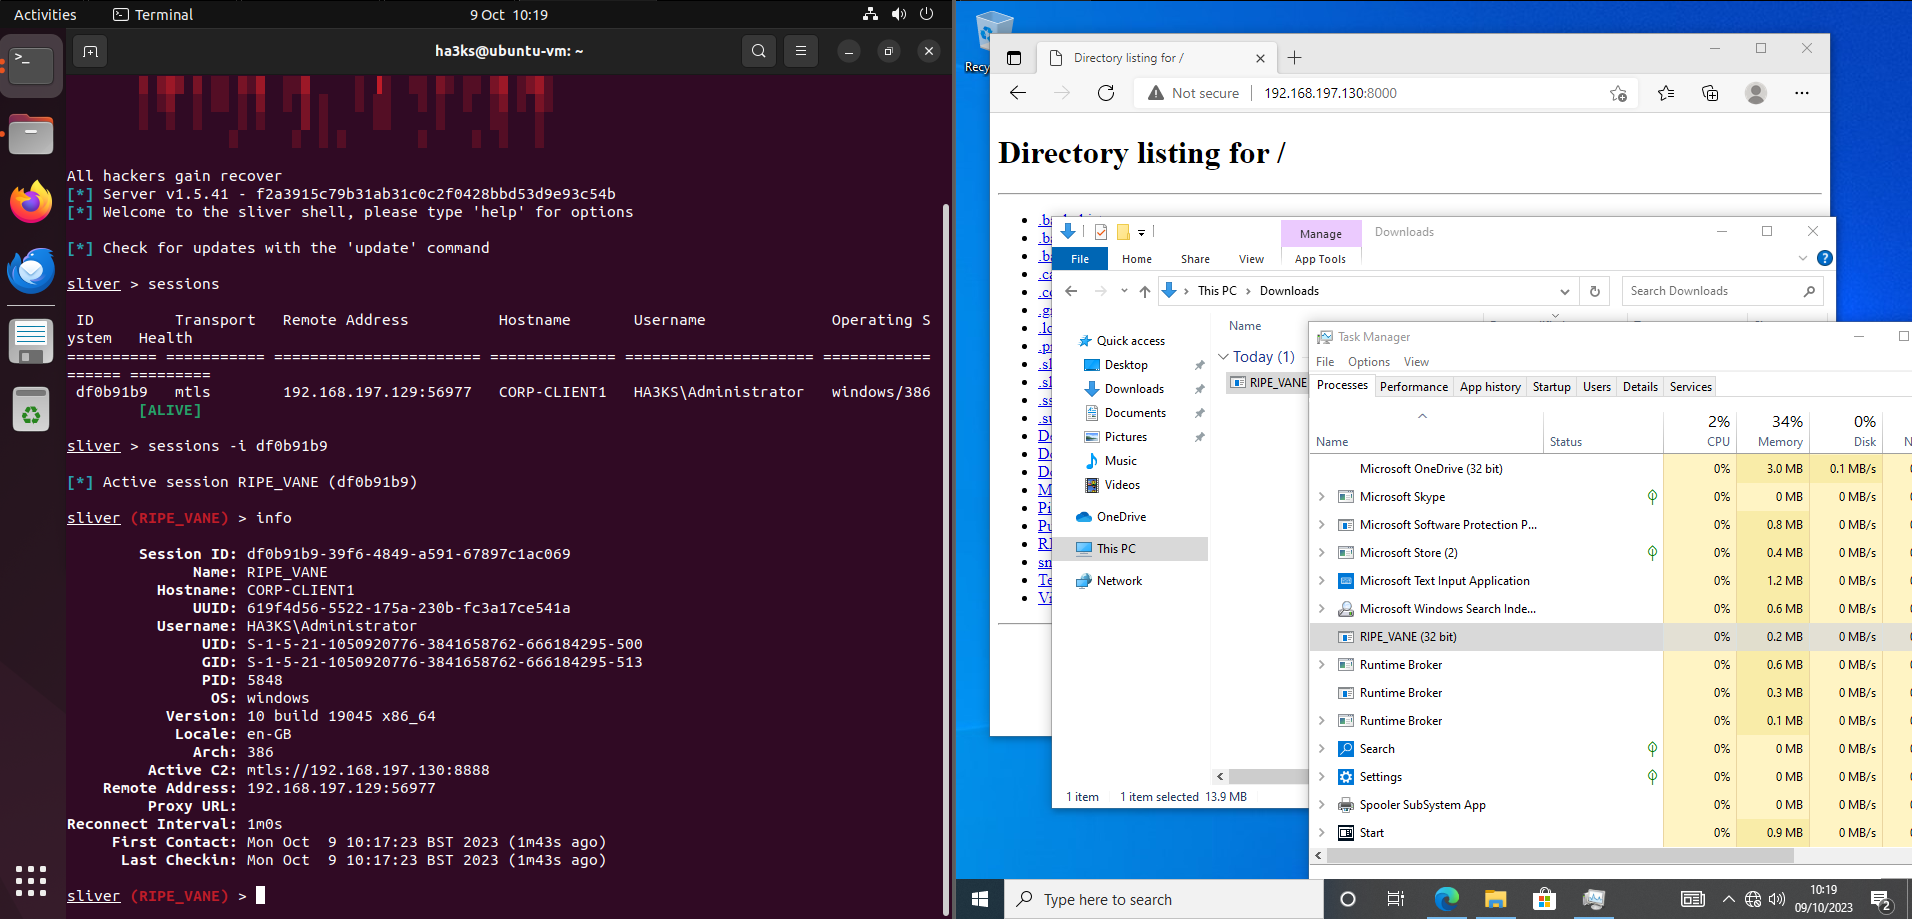1912x919 pixels.
Task: Open the Files app in Ubuntu dock
Action: pyautogui.click(x=31, y=134)
